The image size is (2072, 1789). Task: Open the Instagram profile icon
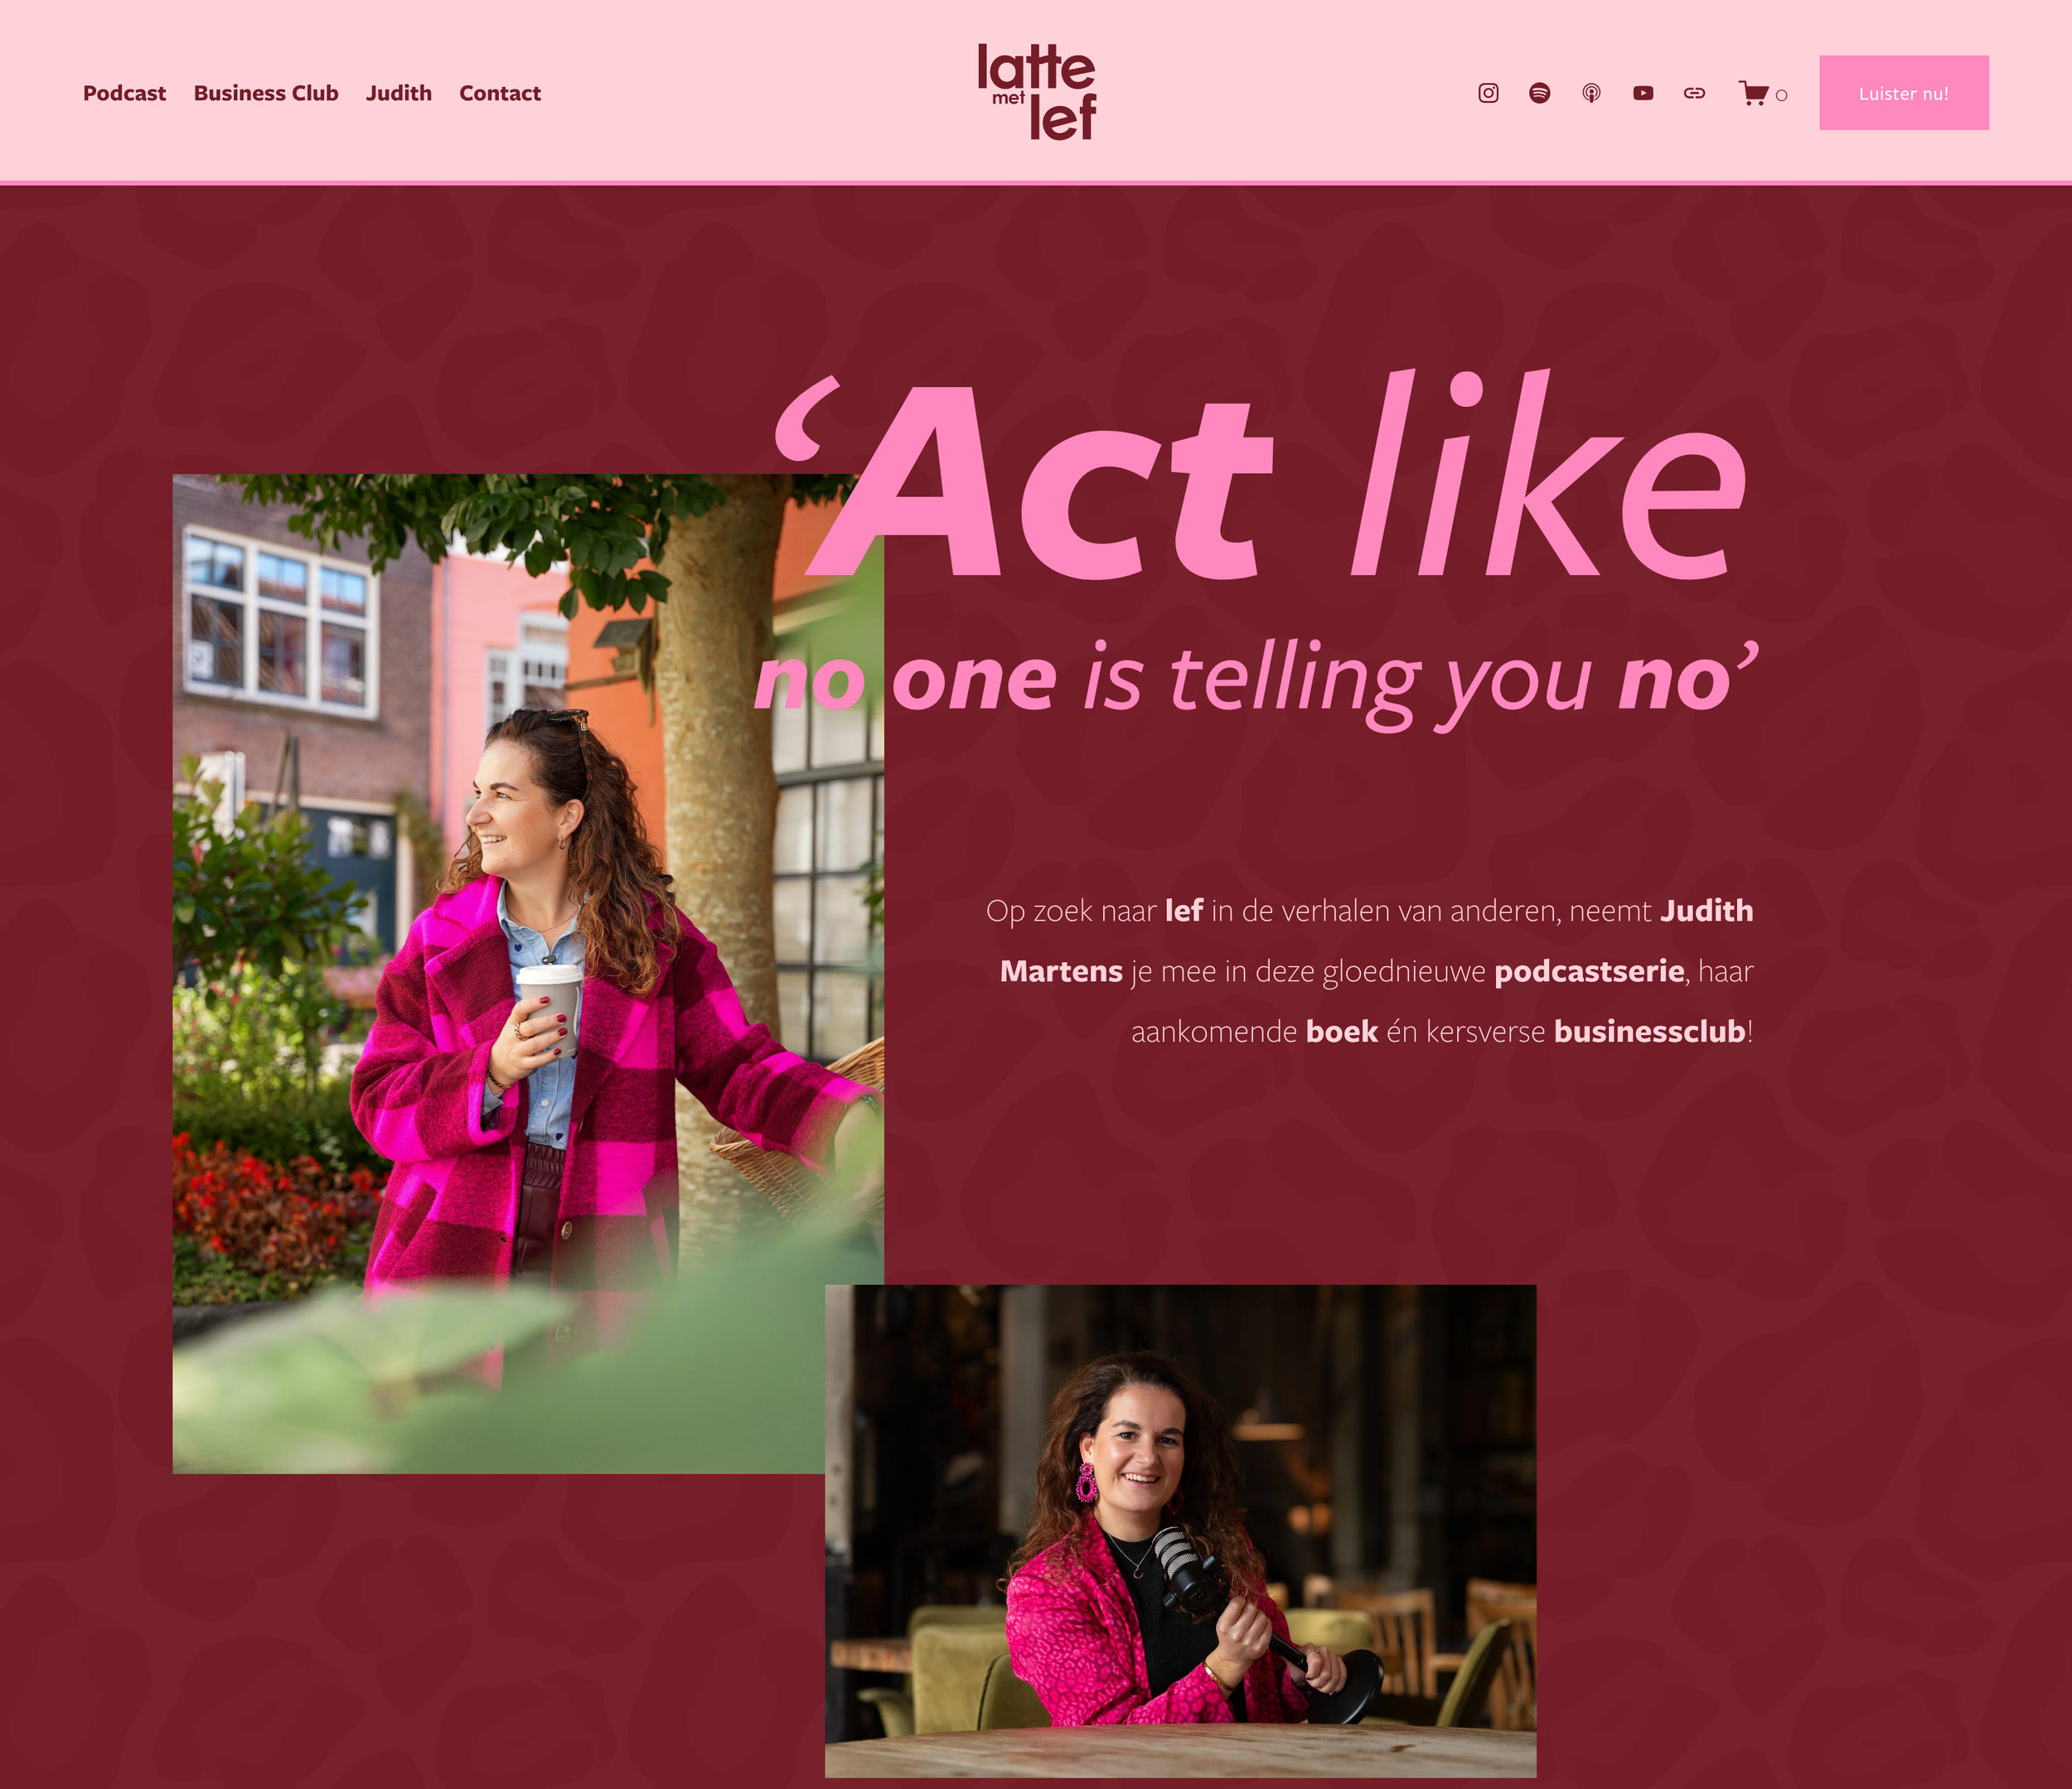[1488, 93]
